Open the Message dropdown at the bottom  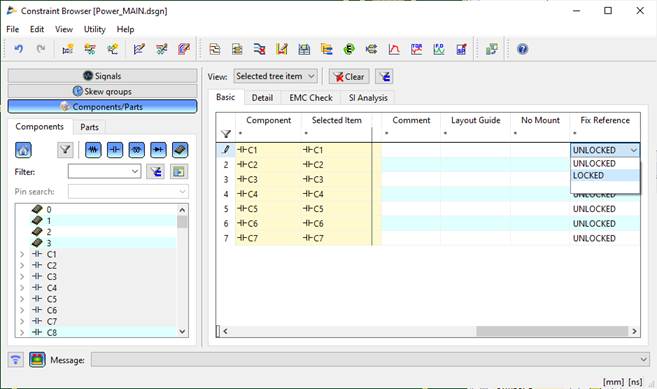click(644, 360)
